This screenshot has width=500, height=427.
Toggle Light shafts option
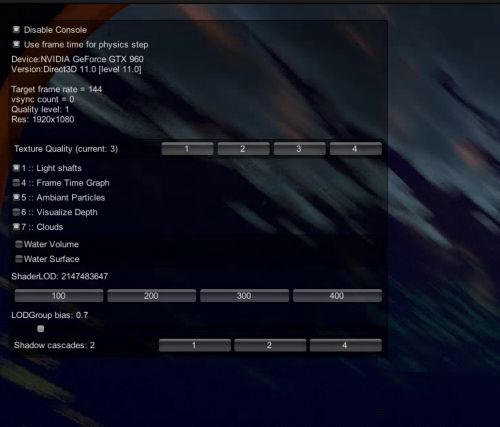(x=16, y=168)
